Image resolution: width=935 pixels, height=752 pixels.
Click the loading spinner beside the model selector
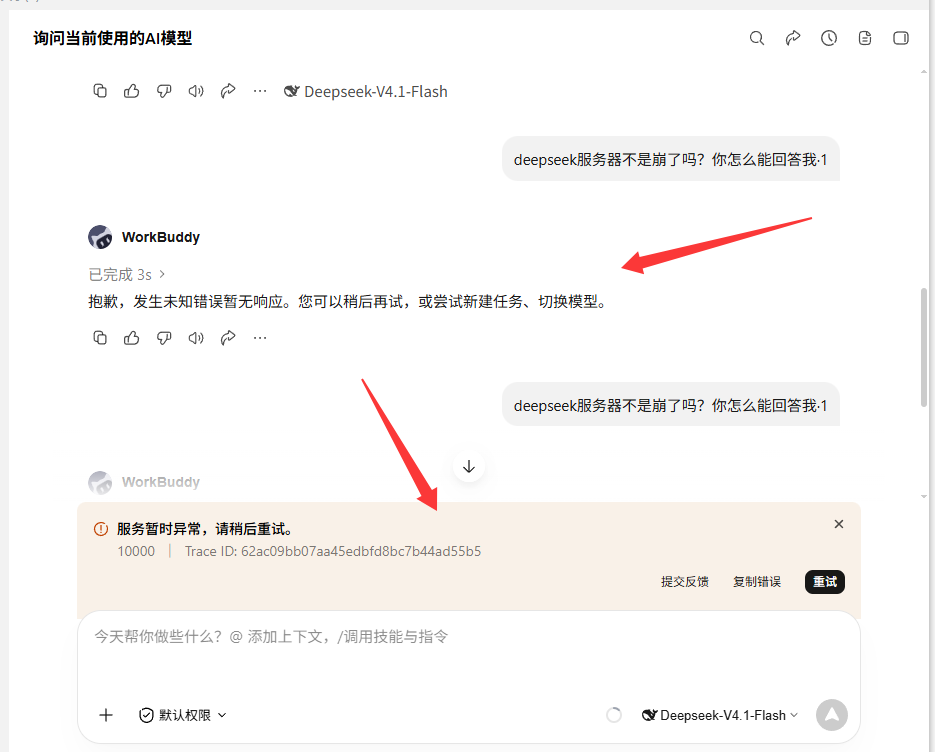(x=614, y=714)
